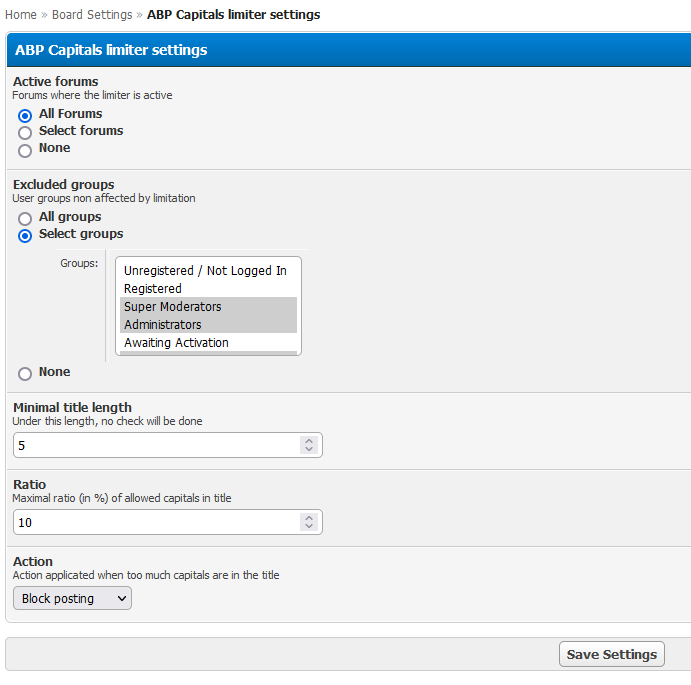691x685 pixels.
Task: Select All groups under Excluded groups
Action: [x=25, y=218]
